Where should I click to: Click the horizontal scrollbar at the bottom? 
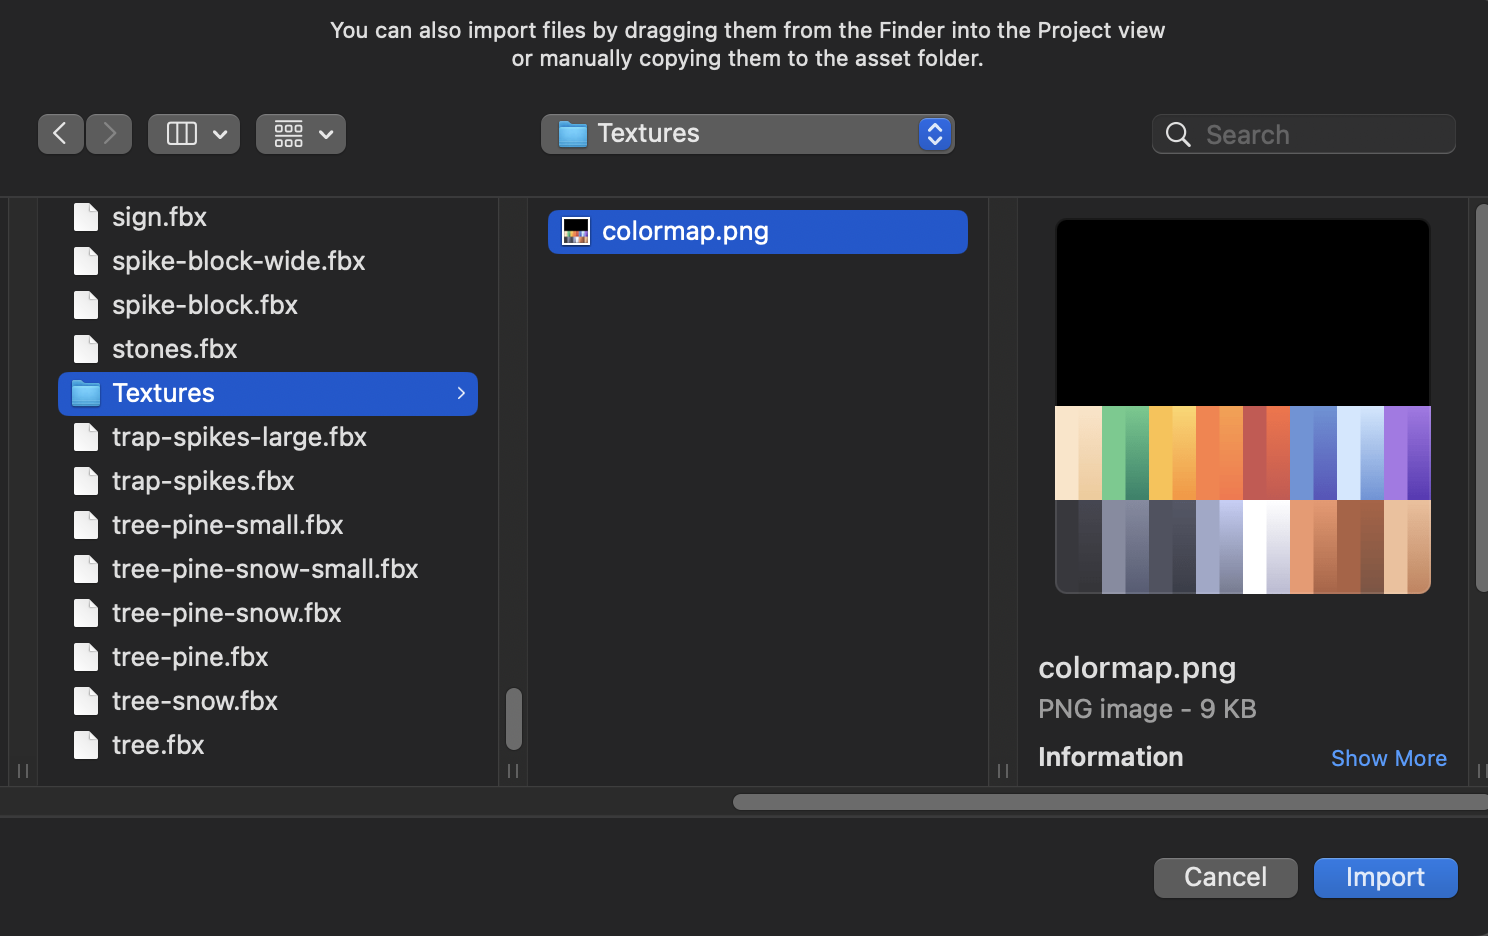click(1108, 802)
